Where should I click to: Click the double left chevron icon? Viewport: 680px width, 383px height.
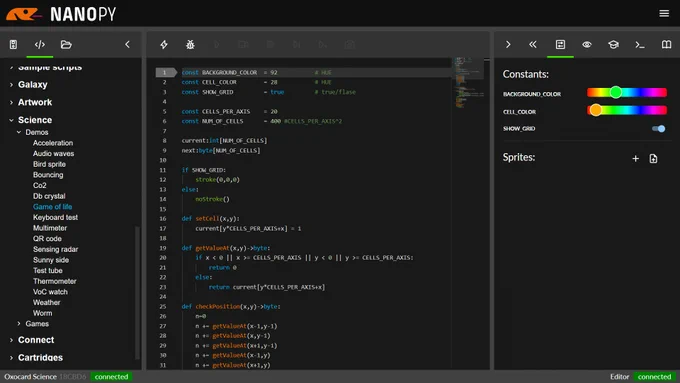click(533, 44)
